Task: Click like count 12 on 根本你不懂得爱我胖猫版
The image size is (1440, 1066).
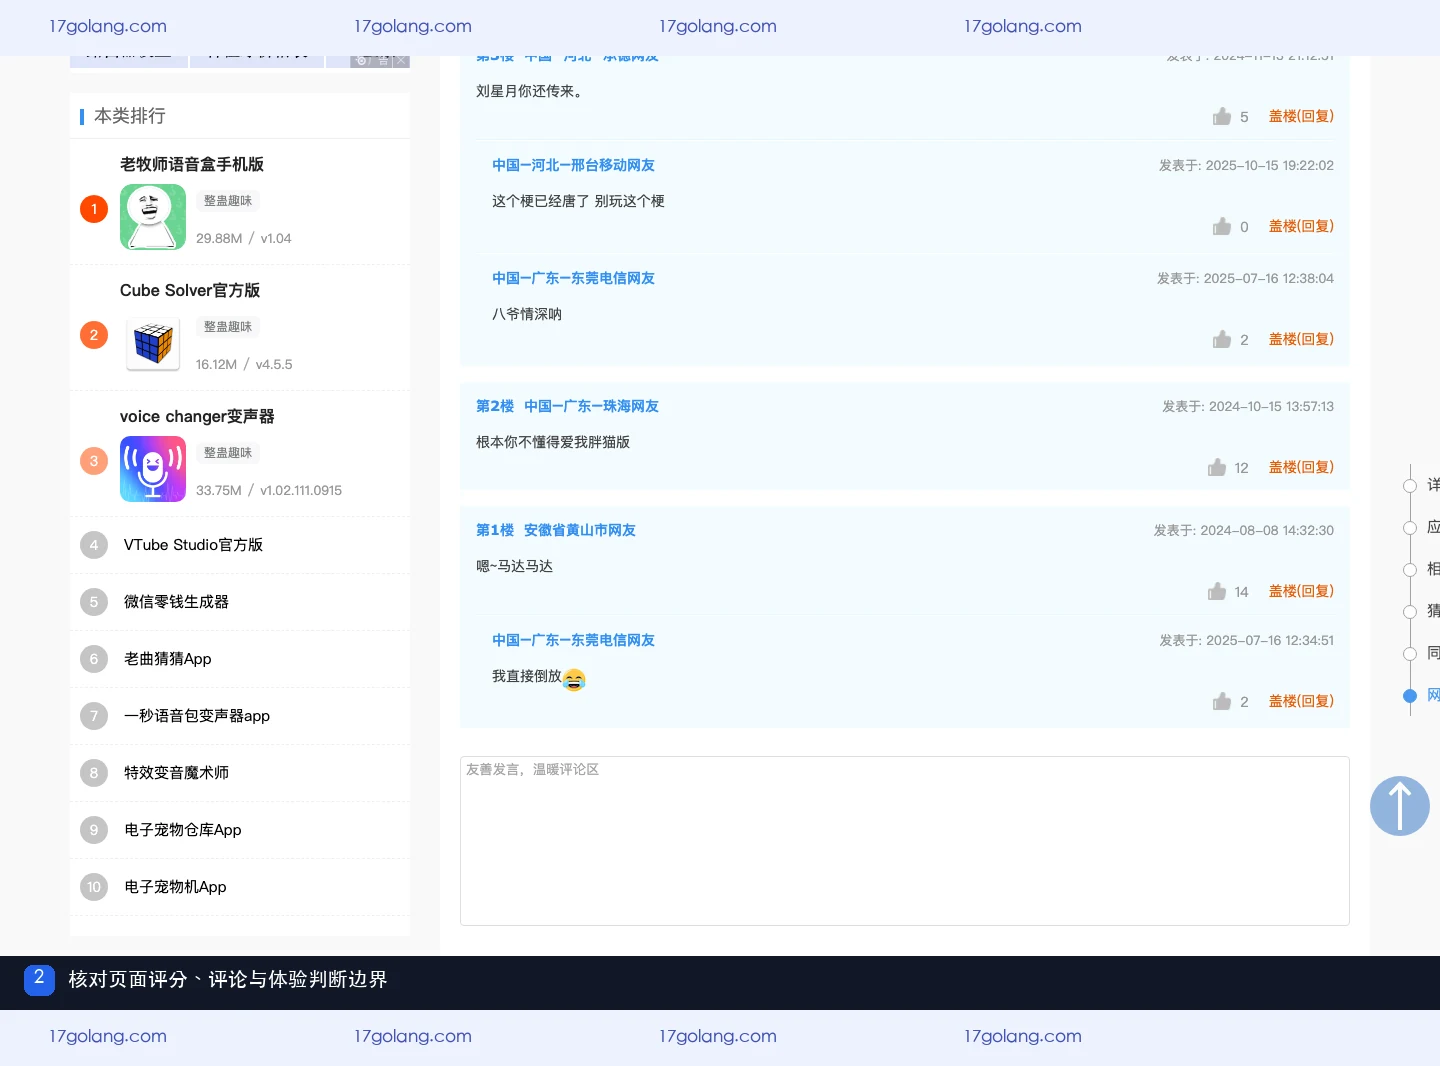Action: (x=1241, y=468)
